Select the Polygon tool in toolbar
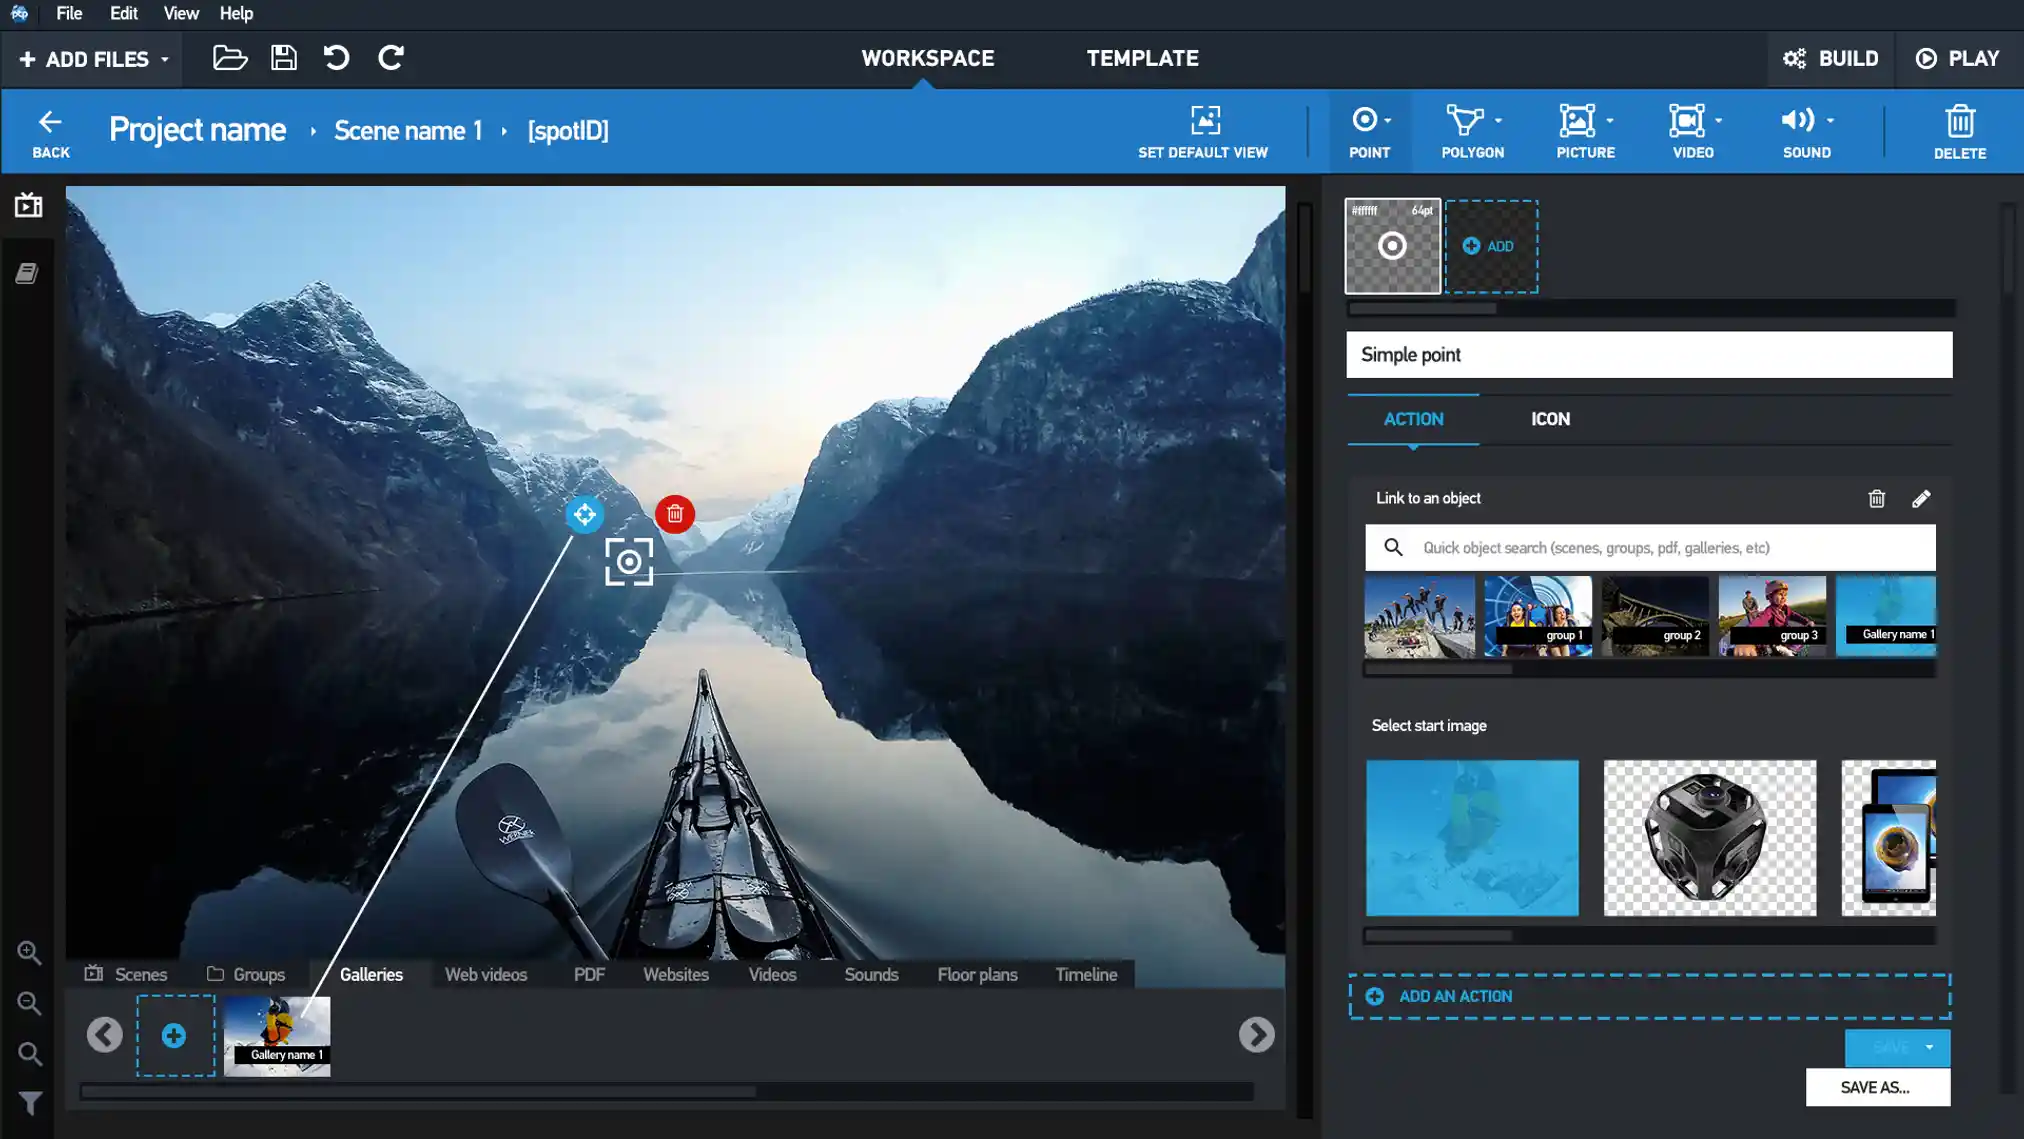Screen dimensions: 2024x1139 [1472, 131]
